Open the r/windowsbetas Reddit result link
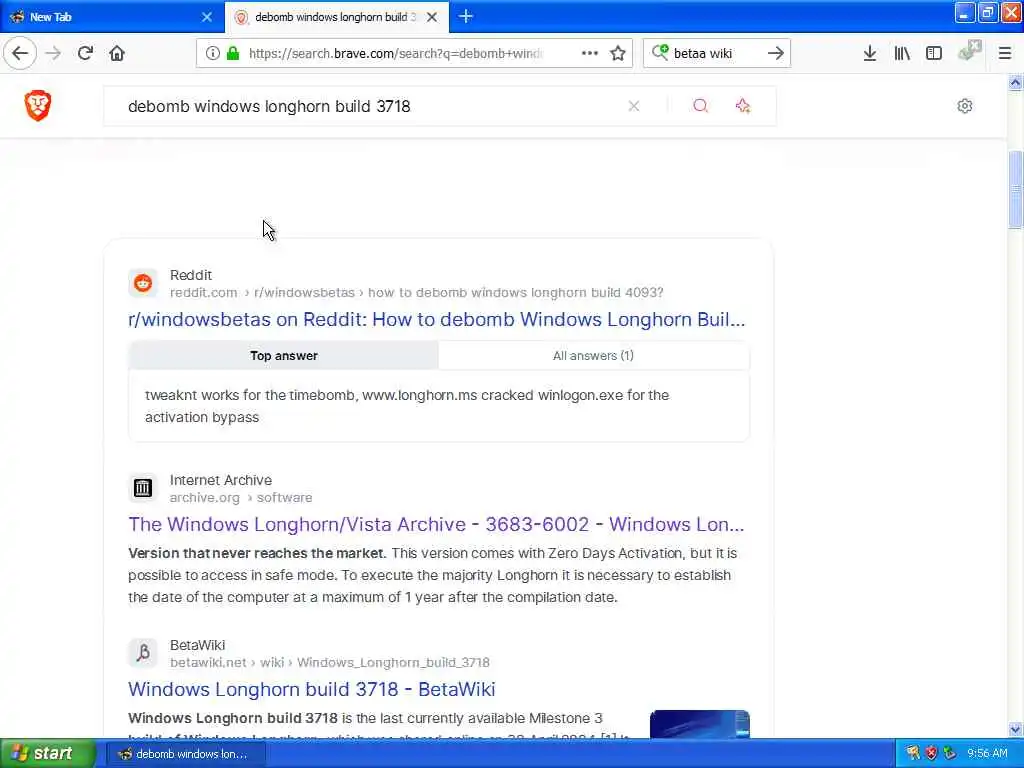 point(436,319)
